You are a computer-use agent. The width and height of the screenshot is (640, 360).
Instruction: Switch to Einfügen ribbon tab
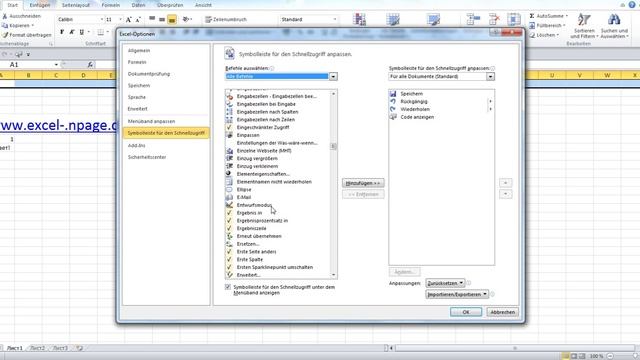(40, 5)
